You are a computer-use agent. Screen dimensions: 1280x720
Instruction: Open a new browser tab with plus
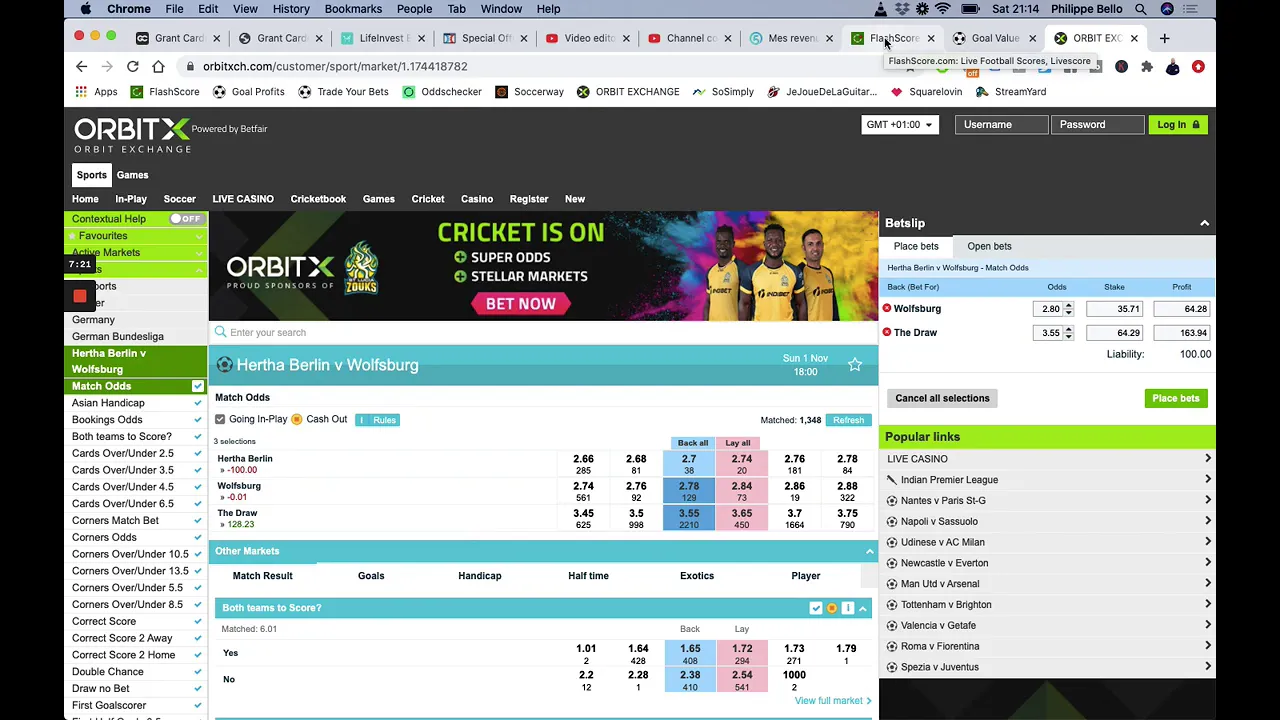click(x=1164, y=38)
